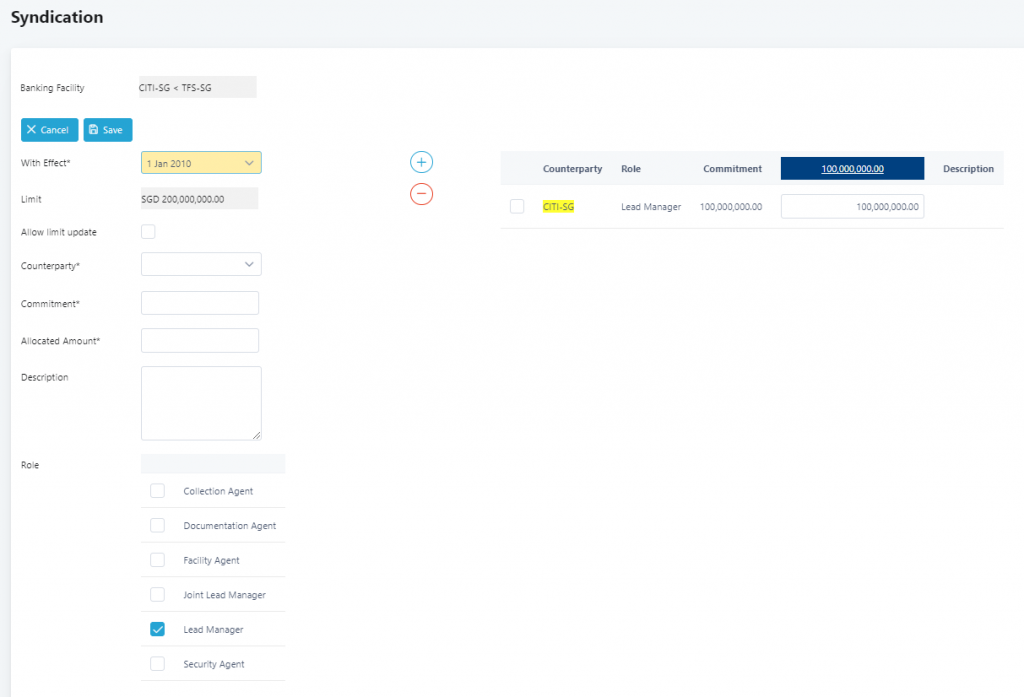The height and width of the screenshot is (697, 1024).
Task: Edit the allocated amount in the CITI-SG row
Action: [x=852, y=206]
